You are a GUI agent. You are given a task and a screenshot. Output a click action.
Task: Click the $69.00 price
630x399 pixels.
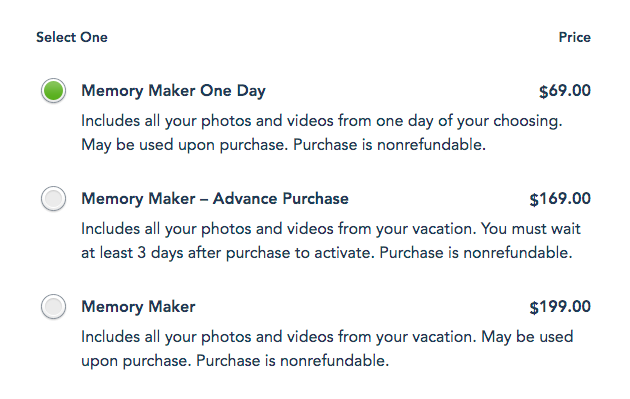coord(565,91)
